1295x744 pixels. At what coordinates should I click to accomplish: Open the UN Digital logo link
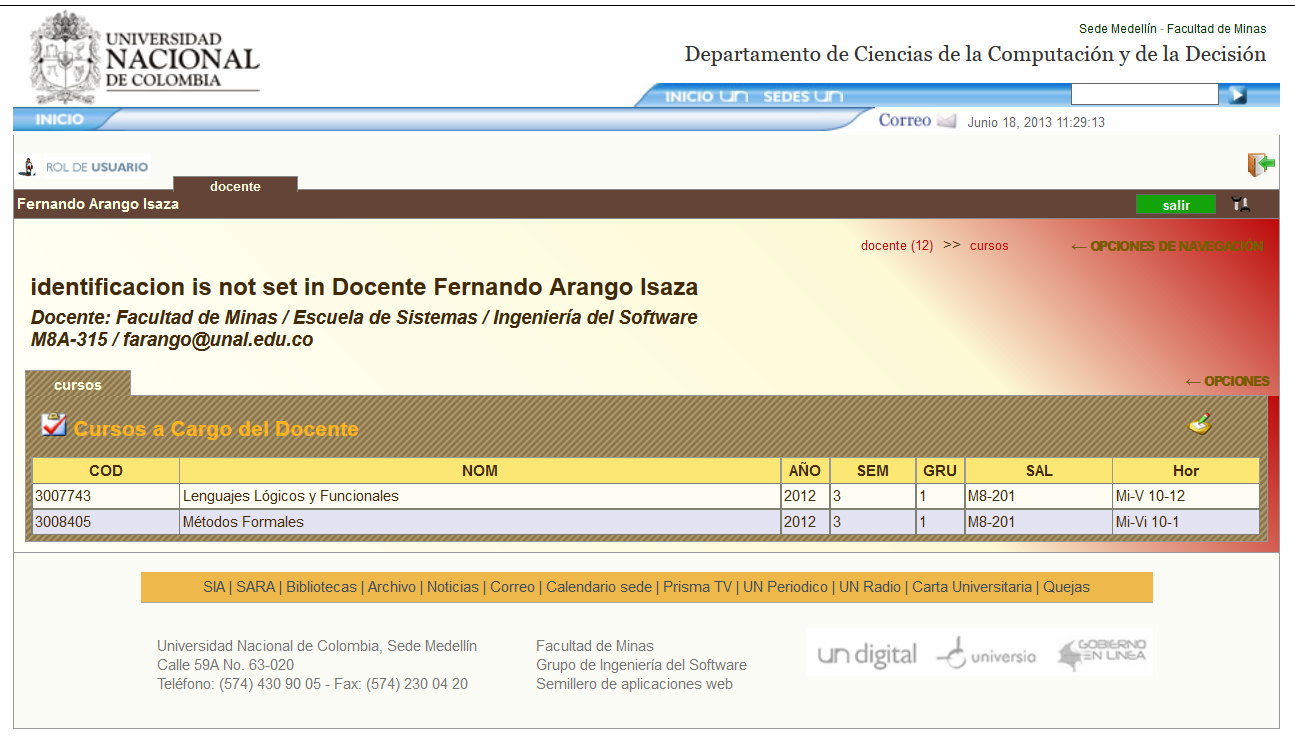pyautogui.click(x=866, y=655)
